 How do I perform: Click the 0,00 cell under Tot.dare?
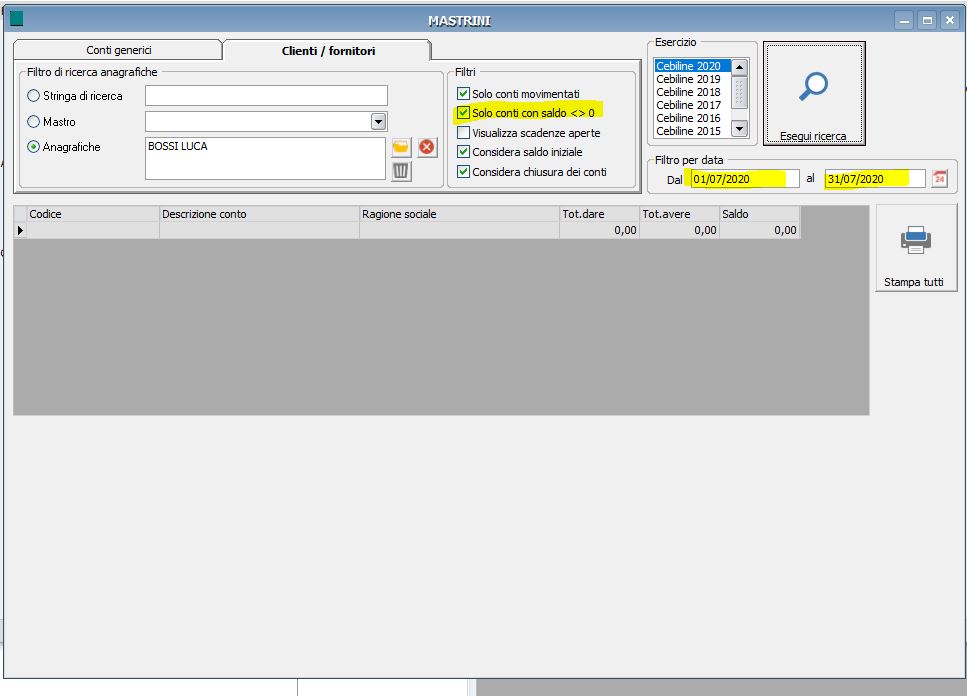[599, 230]
